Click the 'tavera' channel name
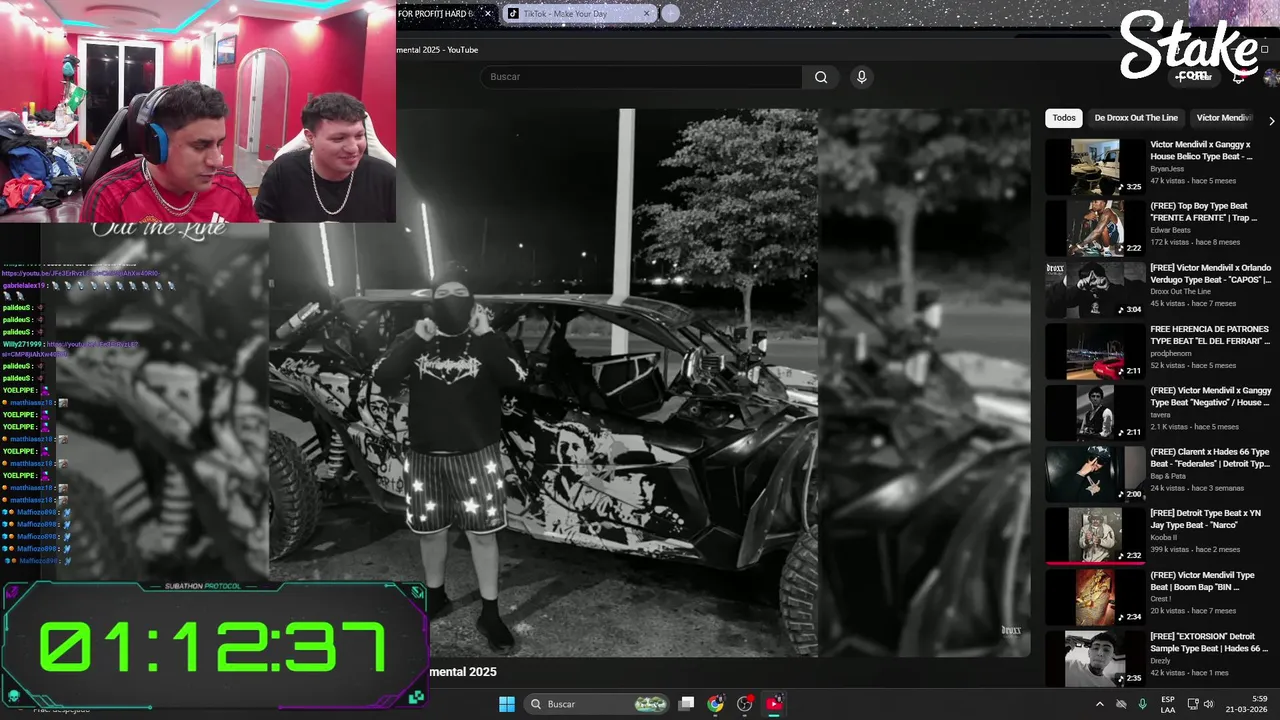 1160,415
